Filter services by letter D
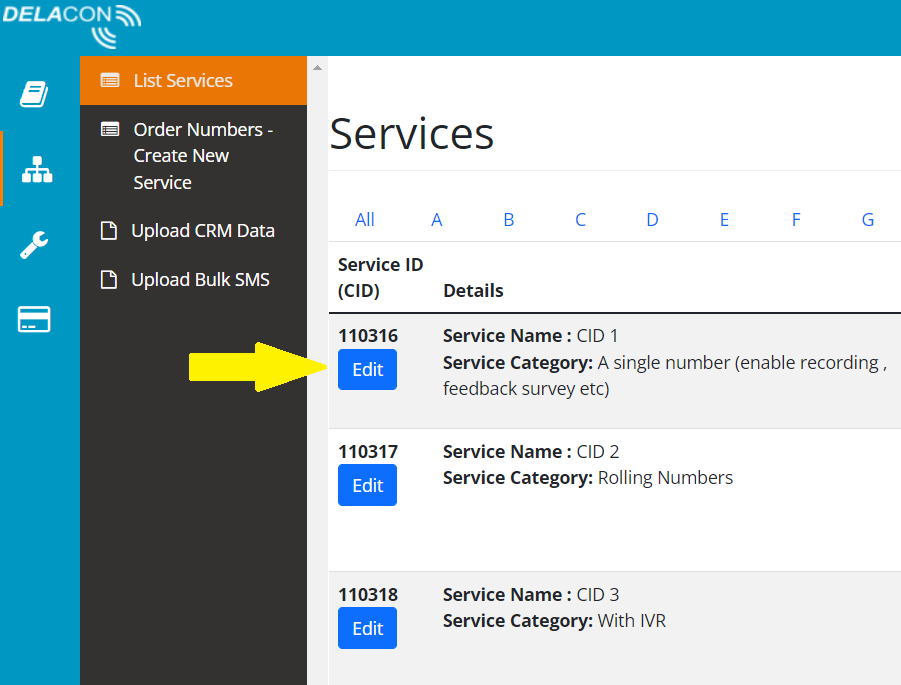This screenshot has height=685, width=901. pos(652,220)
